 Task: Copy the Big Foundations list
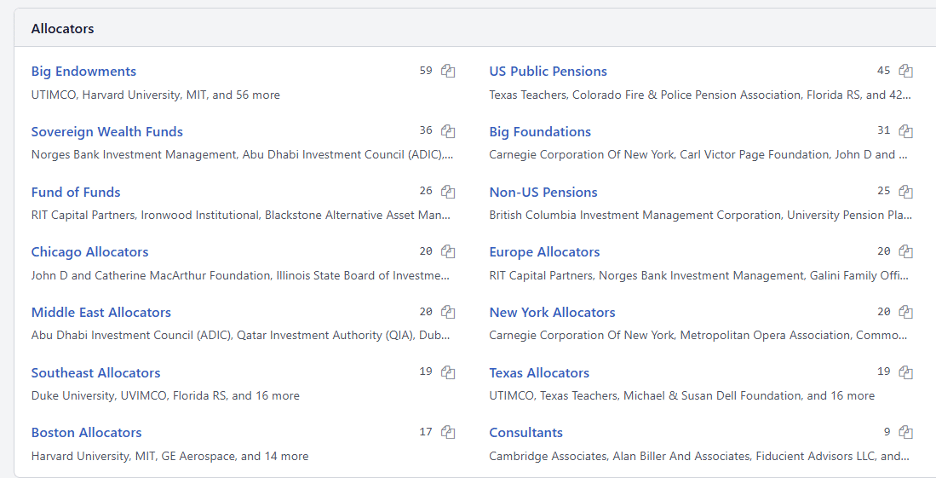[x=906, y=131]
